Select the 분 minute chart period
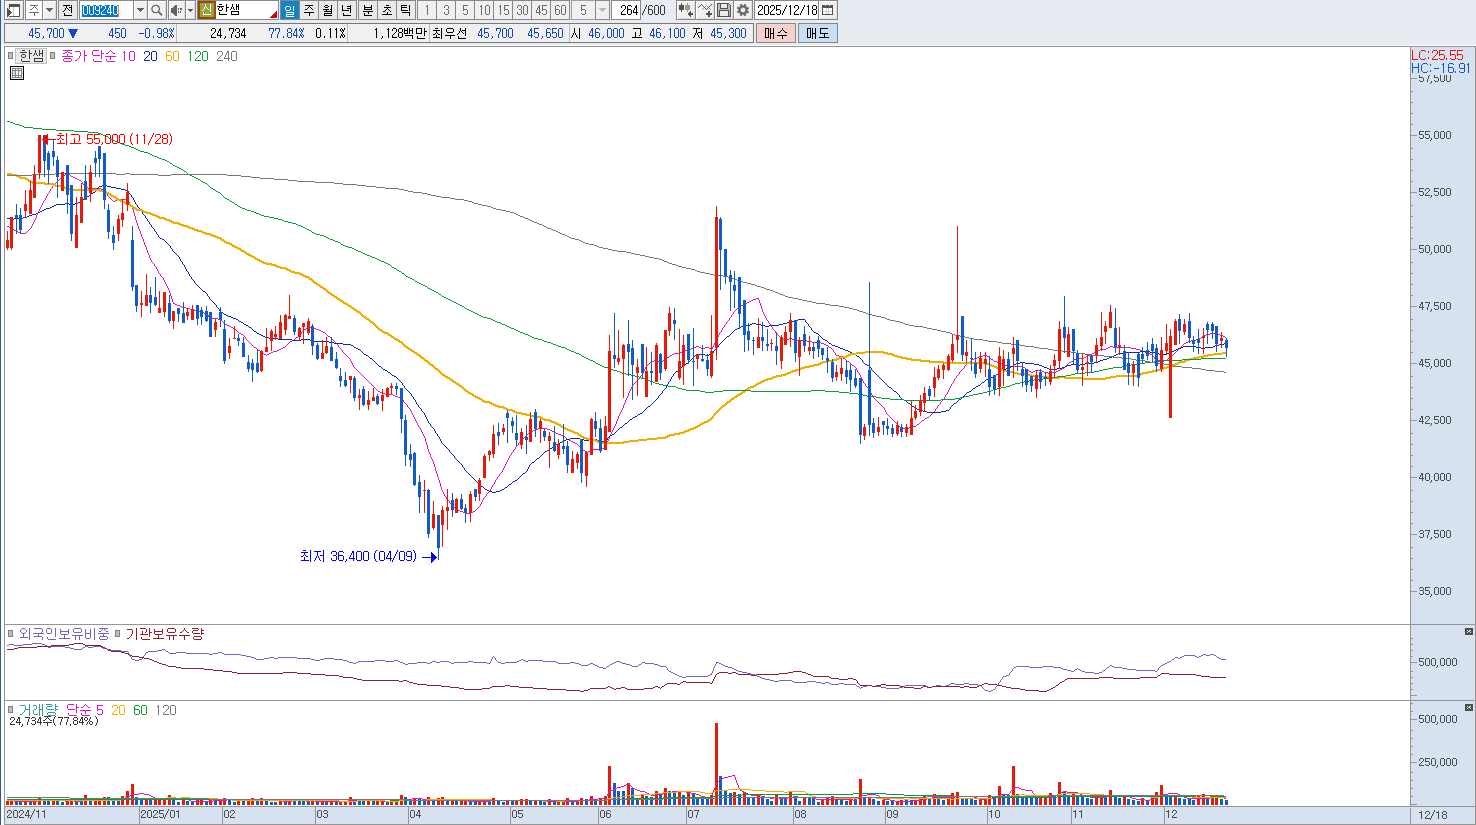The height and width of the screenshot is (825, 1476). [x=367, y=10]
